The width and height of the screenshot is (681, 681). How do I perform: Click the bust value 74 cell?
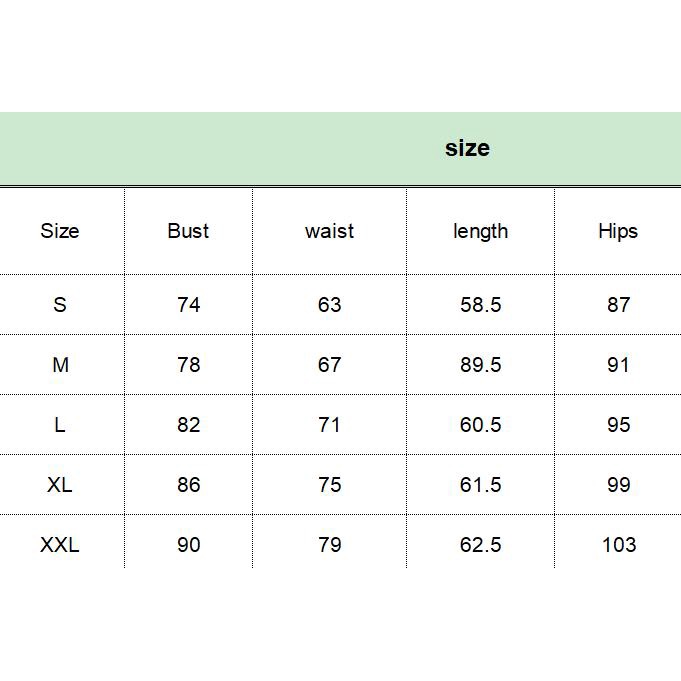click(188, 305)
